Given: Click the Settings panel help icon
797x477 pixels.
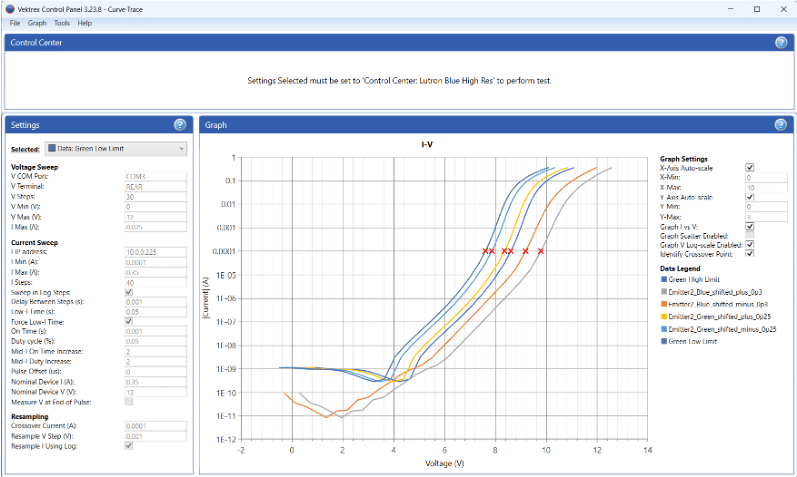Looking at the screenshot, I should click(x=180, y=125).
